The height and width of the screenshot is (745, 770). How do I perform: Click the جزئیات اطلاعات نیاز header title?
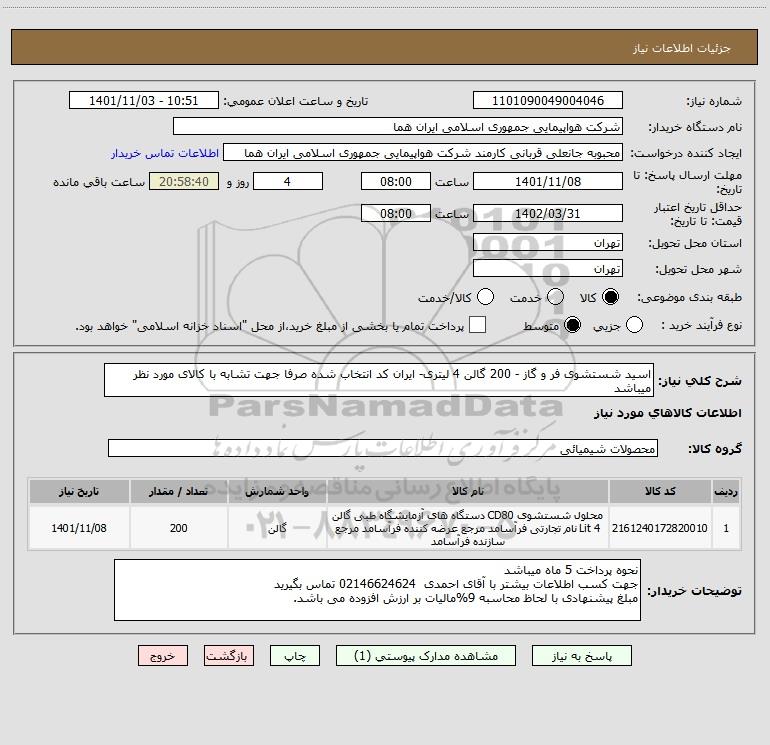tap(682, 48)
